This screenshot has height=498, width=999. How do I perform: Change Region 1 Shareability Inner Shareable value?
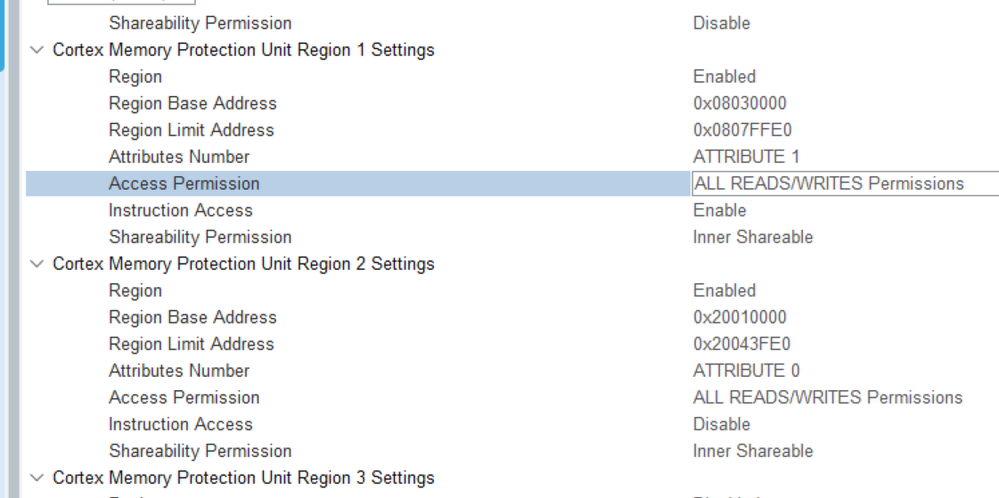click(x=752, y=237)
